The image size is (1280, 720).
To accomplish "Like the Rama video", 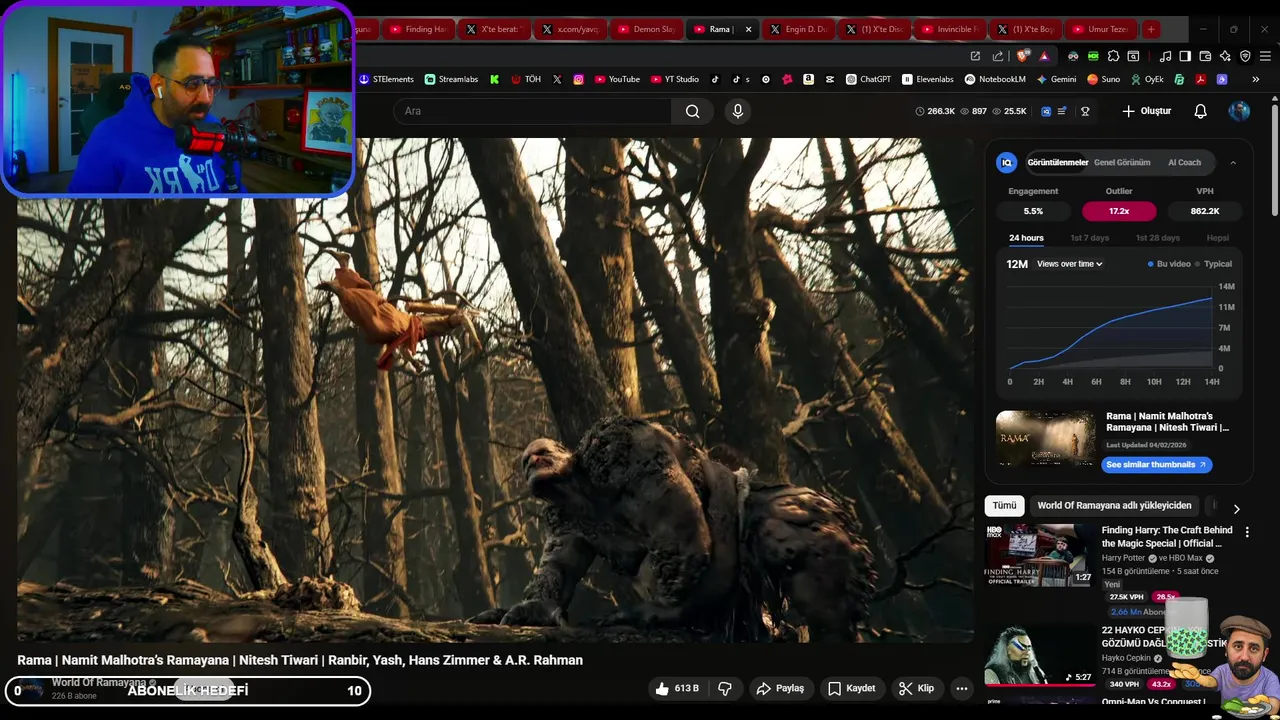I will (677, 688).
